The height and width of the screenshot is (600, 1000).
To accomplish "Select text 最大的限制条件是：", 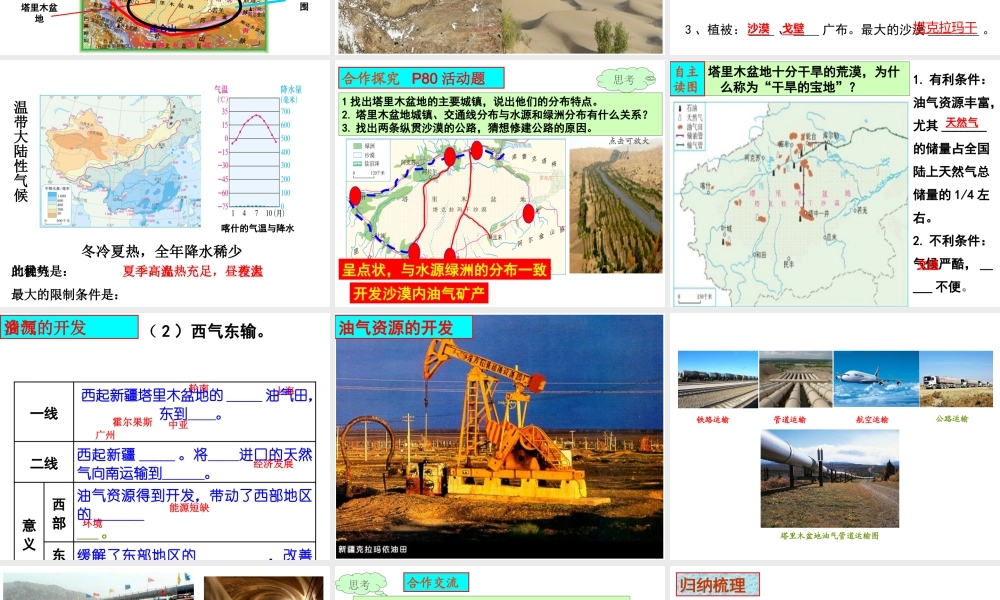I will [x=66, y=294].
